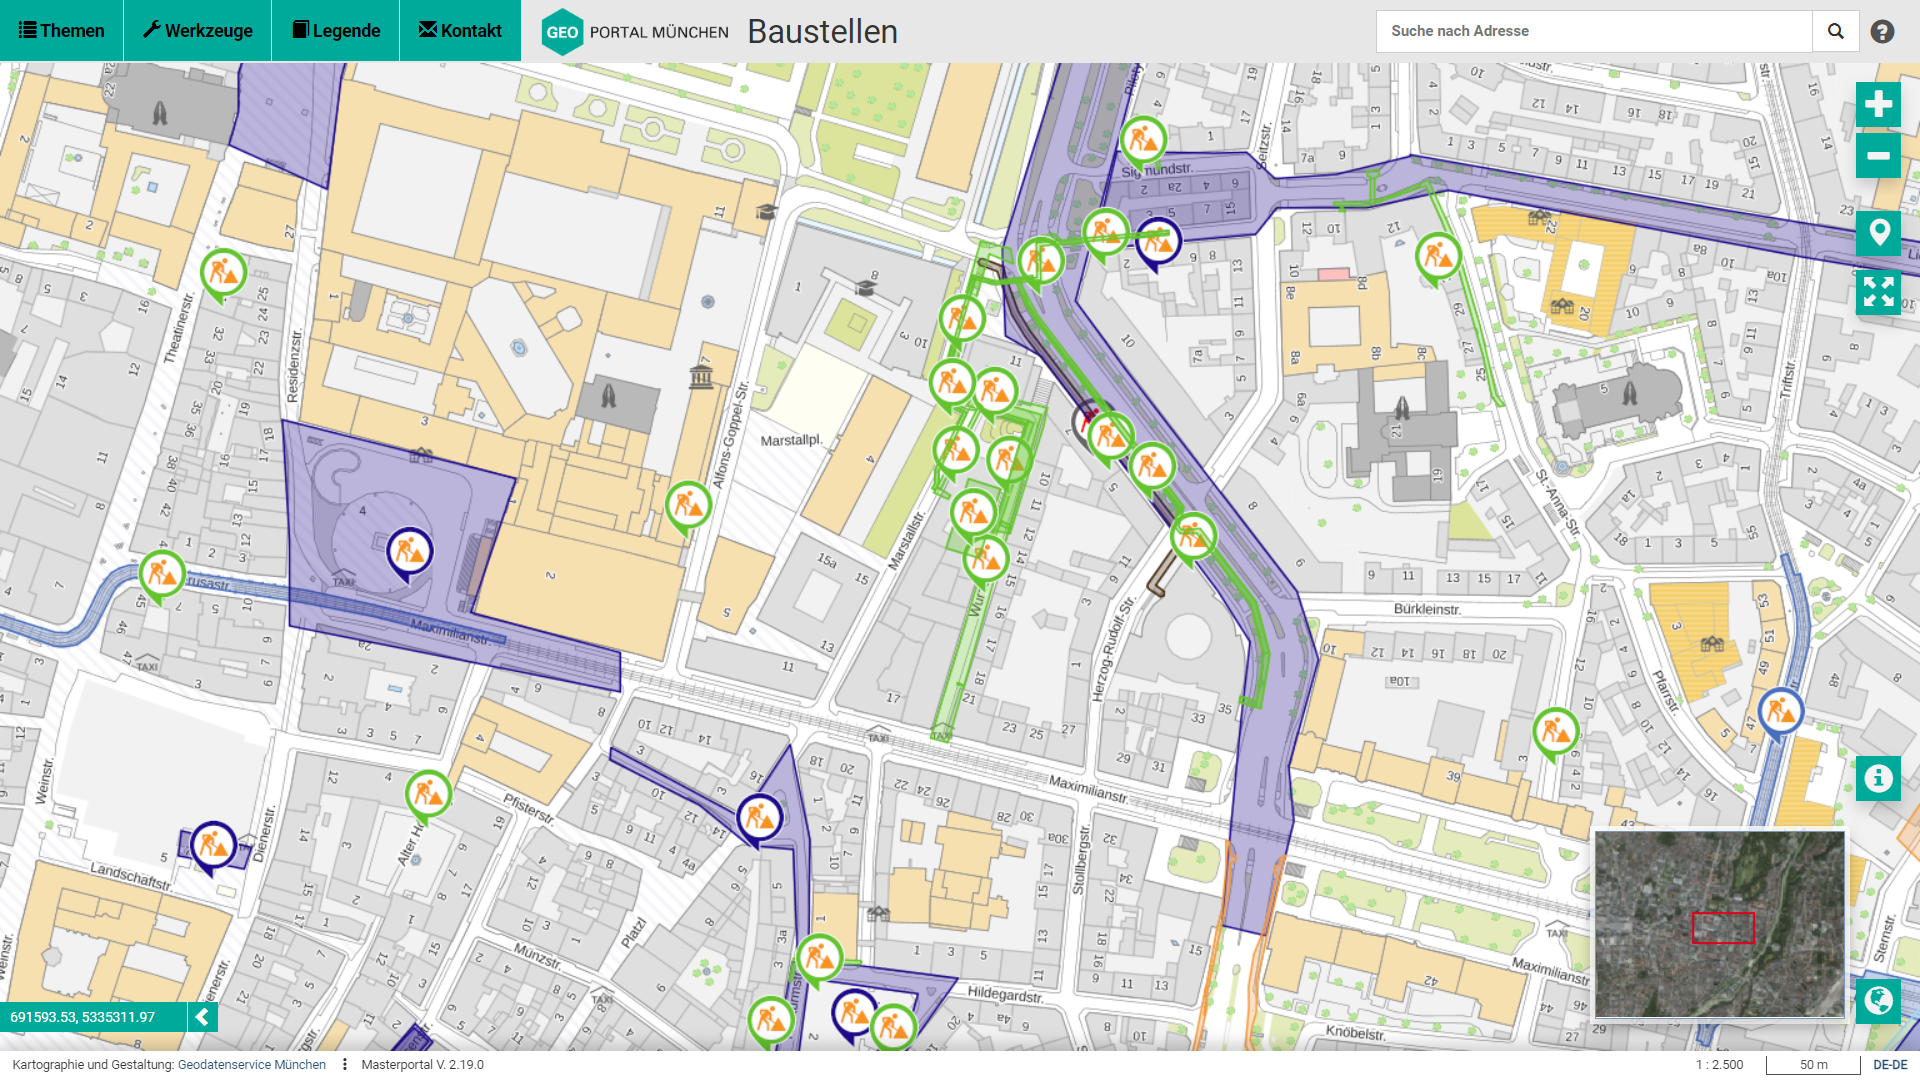Select construction marker near Pfarrstr. 47
Image resolution: width=1920 pixels, height=1080 pixels.
(x=1781, y=712)
